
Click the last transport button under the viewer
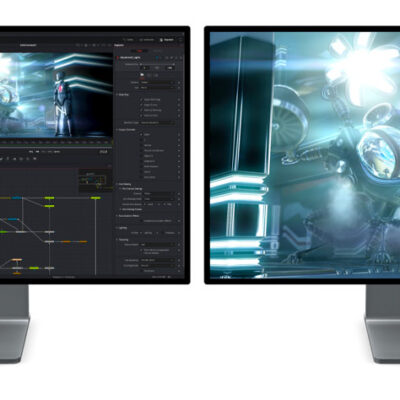(x=57, y=152)
